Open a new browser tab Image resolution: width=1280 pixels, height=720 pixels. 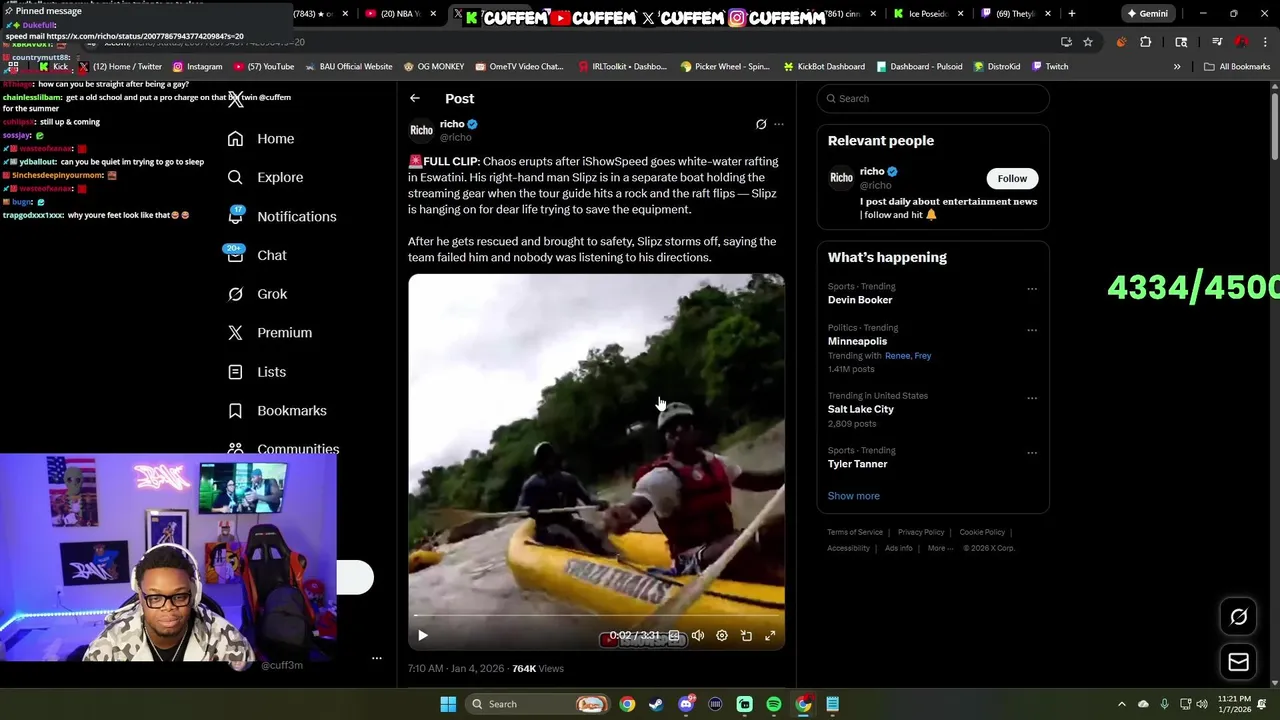point(1071,14)
